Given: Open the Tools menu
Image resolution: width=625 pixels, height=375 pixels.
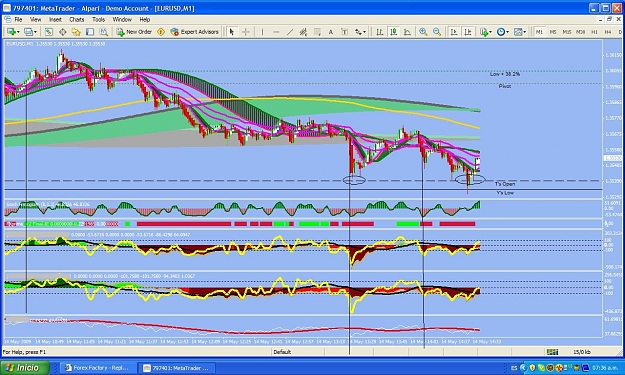Looking at the screenshot, I should pyautogui.click(x=98, y=20).
